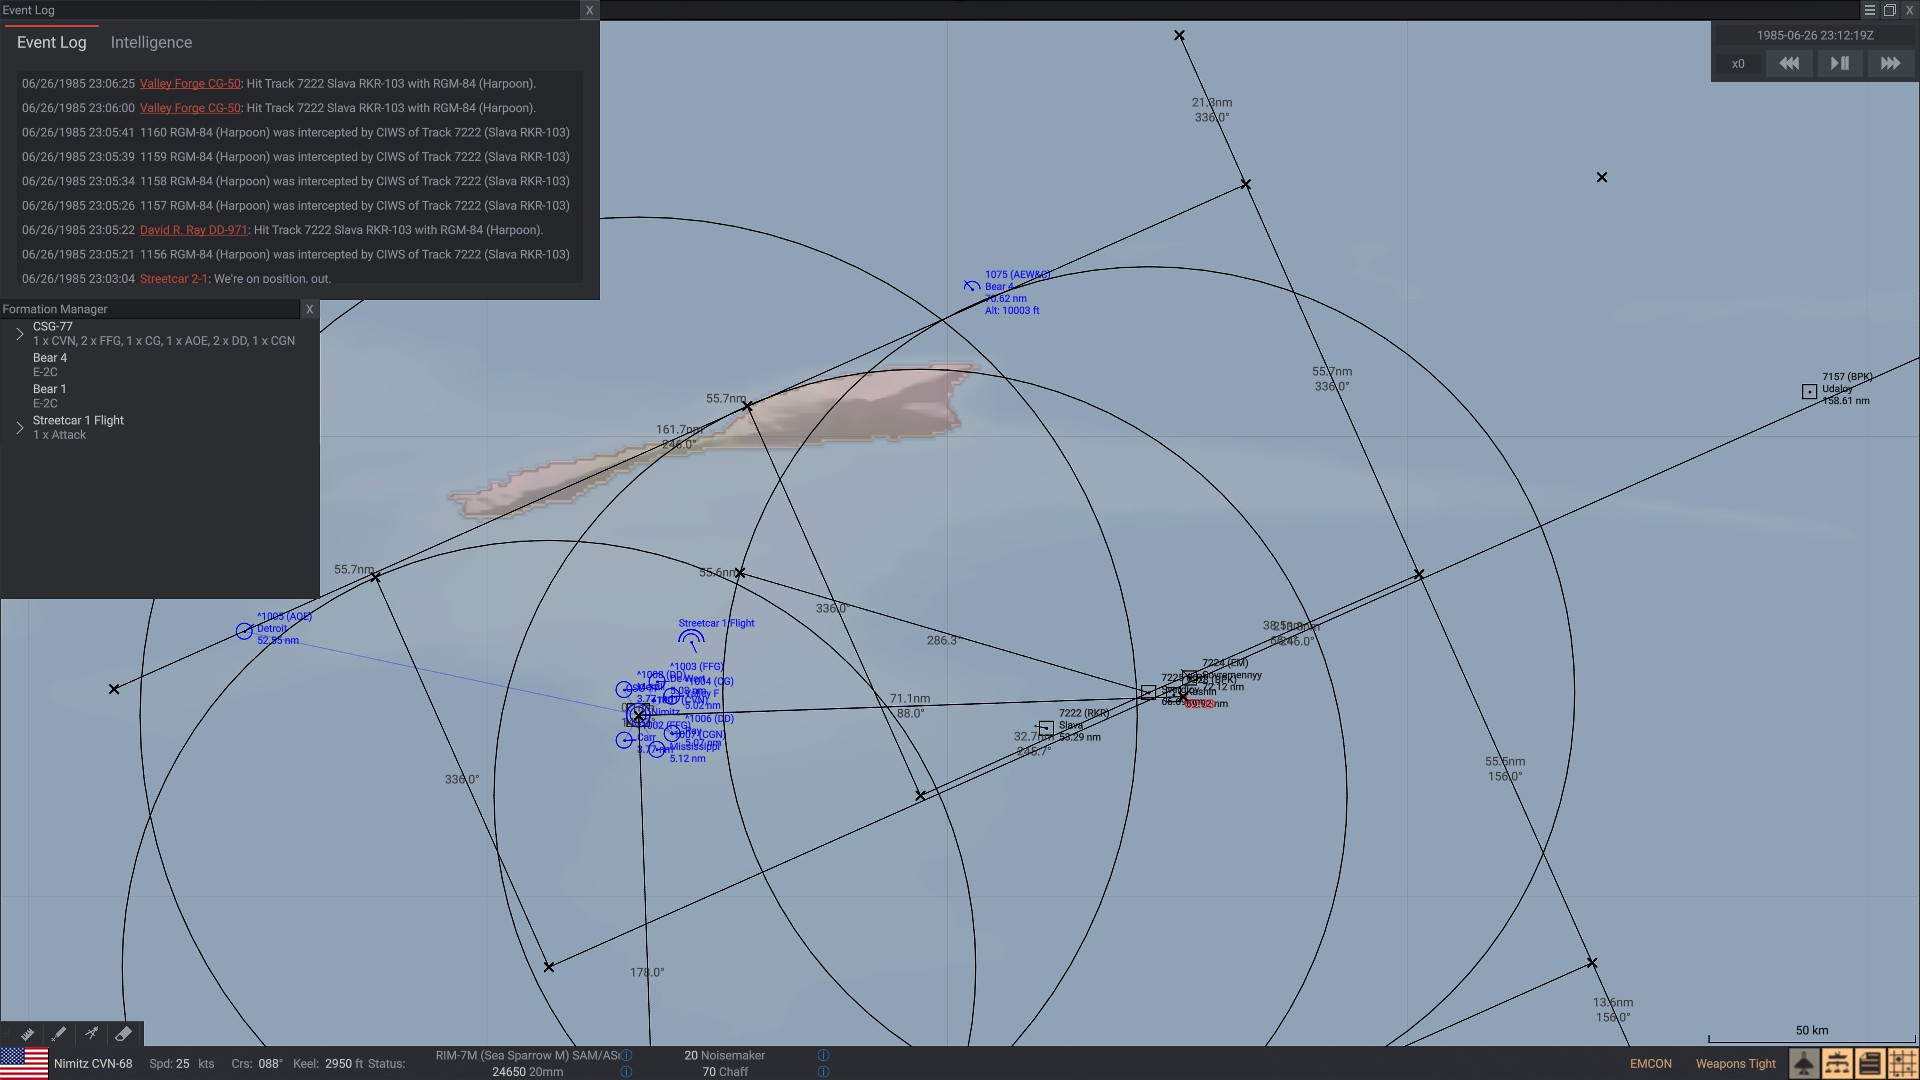1920x1080 pixels.
Task: Toggle play/pause simulation
Action: (x=1839, y=63)
